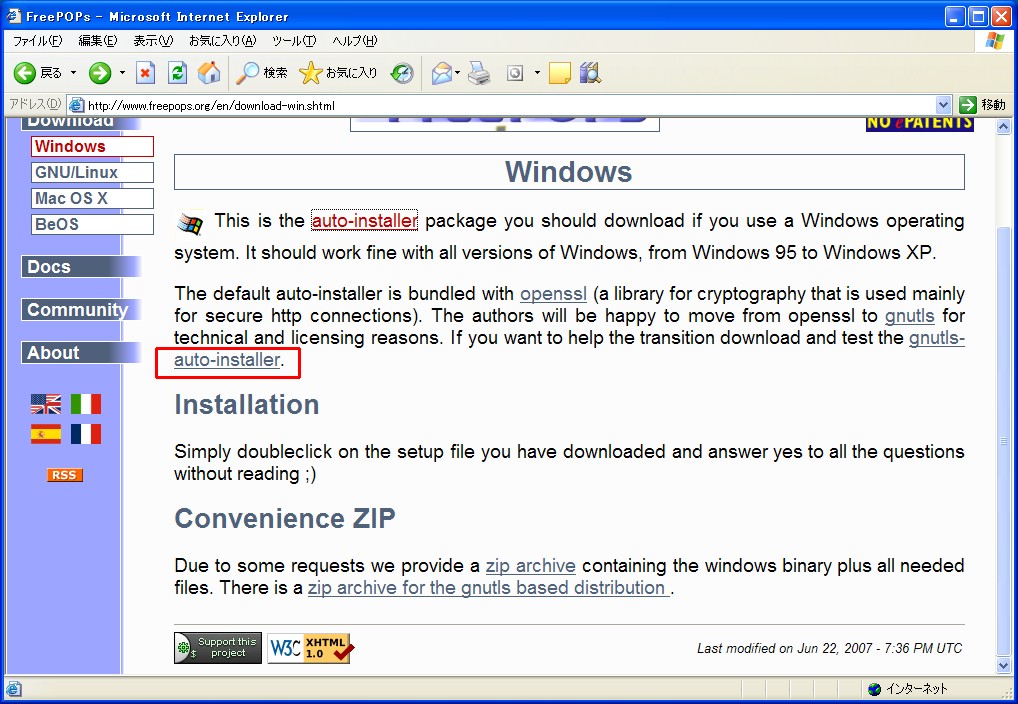The height and width of the screenshot is (704, 1018).
Task: Open the お気に入り(A) menu
Action: (223, 41)
